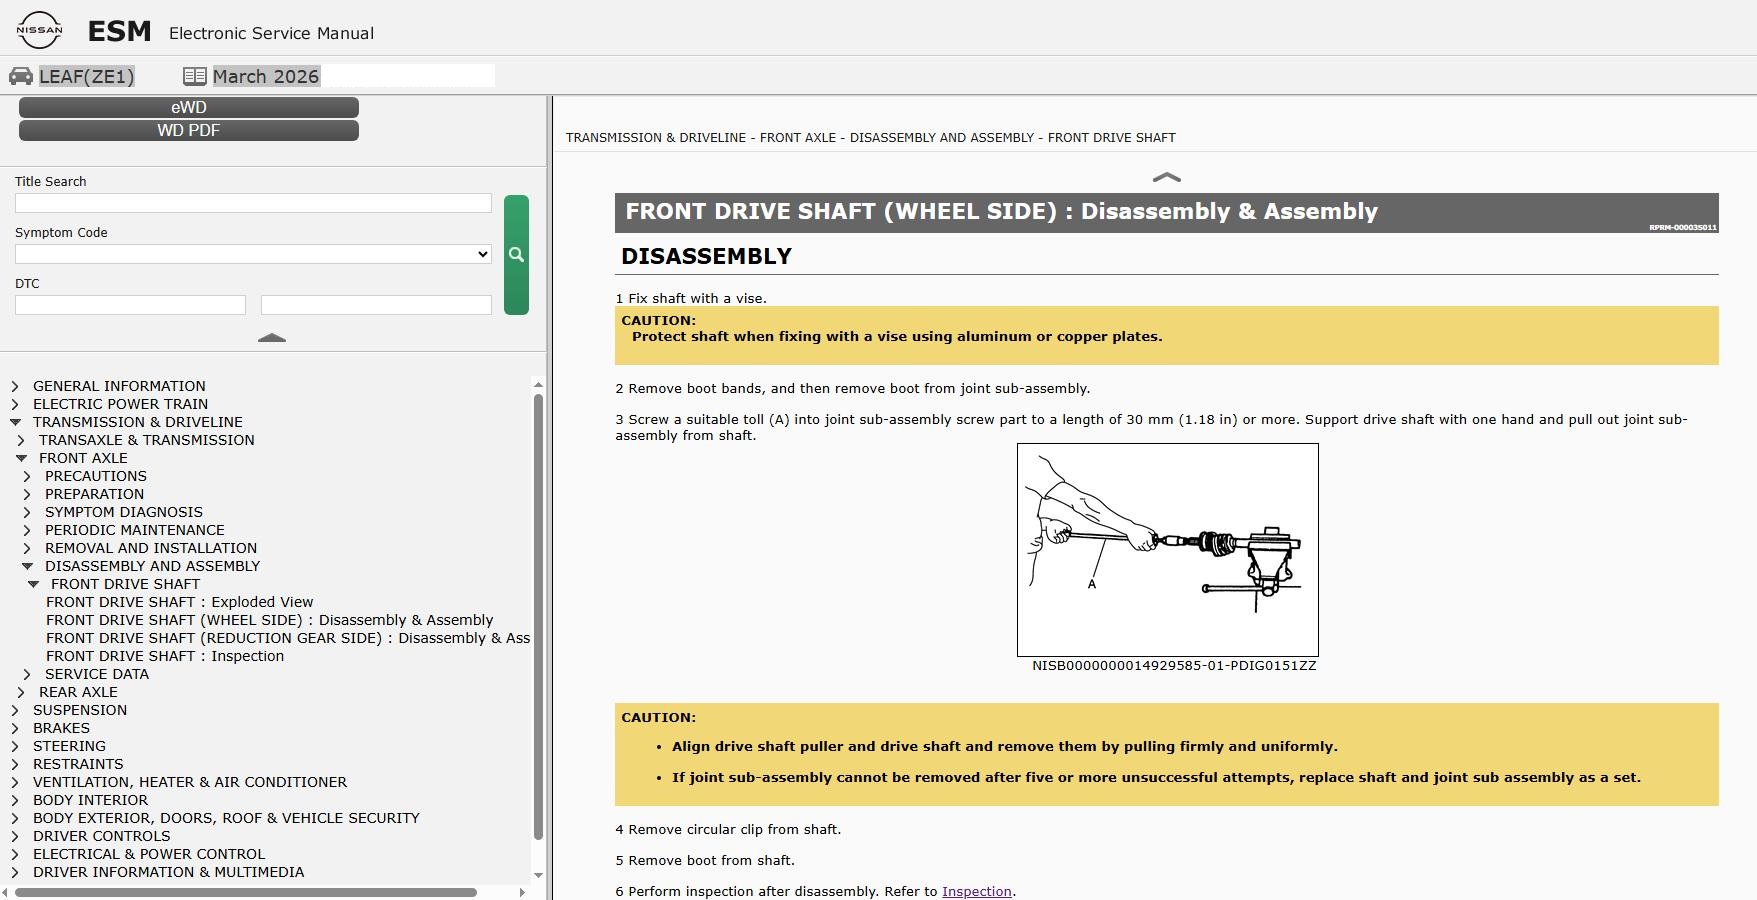Select the LEAF(ZE1) vehicle label
The image size is (1757, 900).
click(87, 76)
